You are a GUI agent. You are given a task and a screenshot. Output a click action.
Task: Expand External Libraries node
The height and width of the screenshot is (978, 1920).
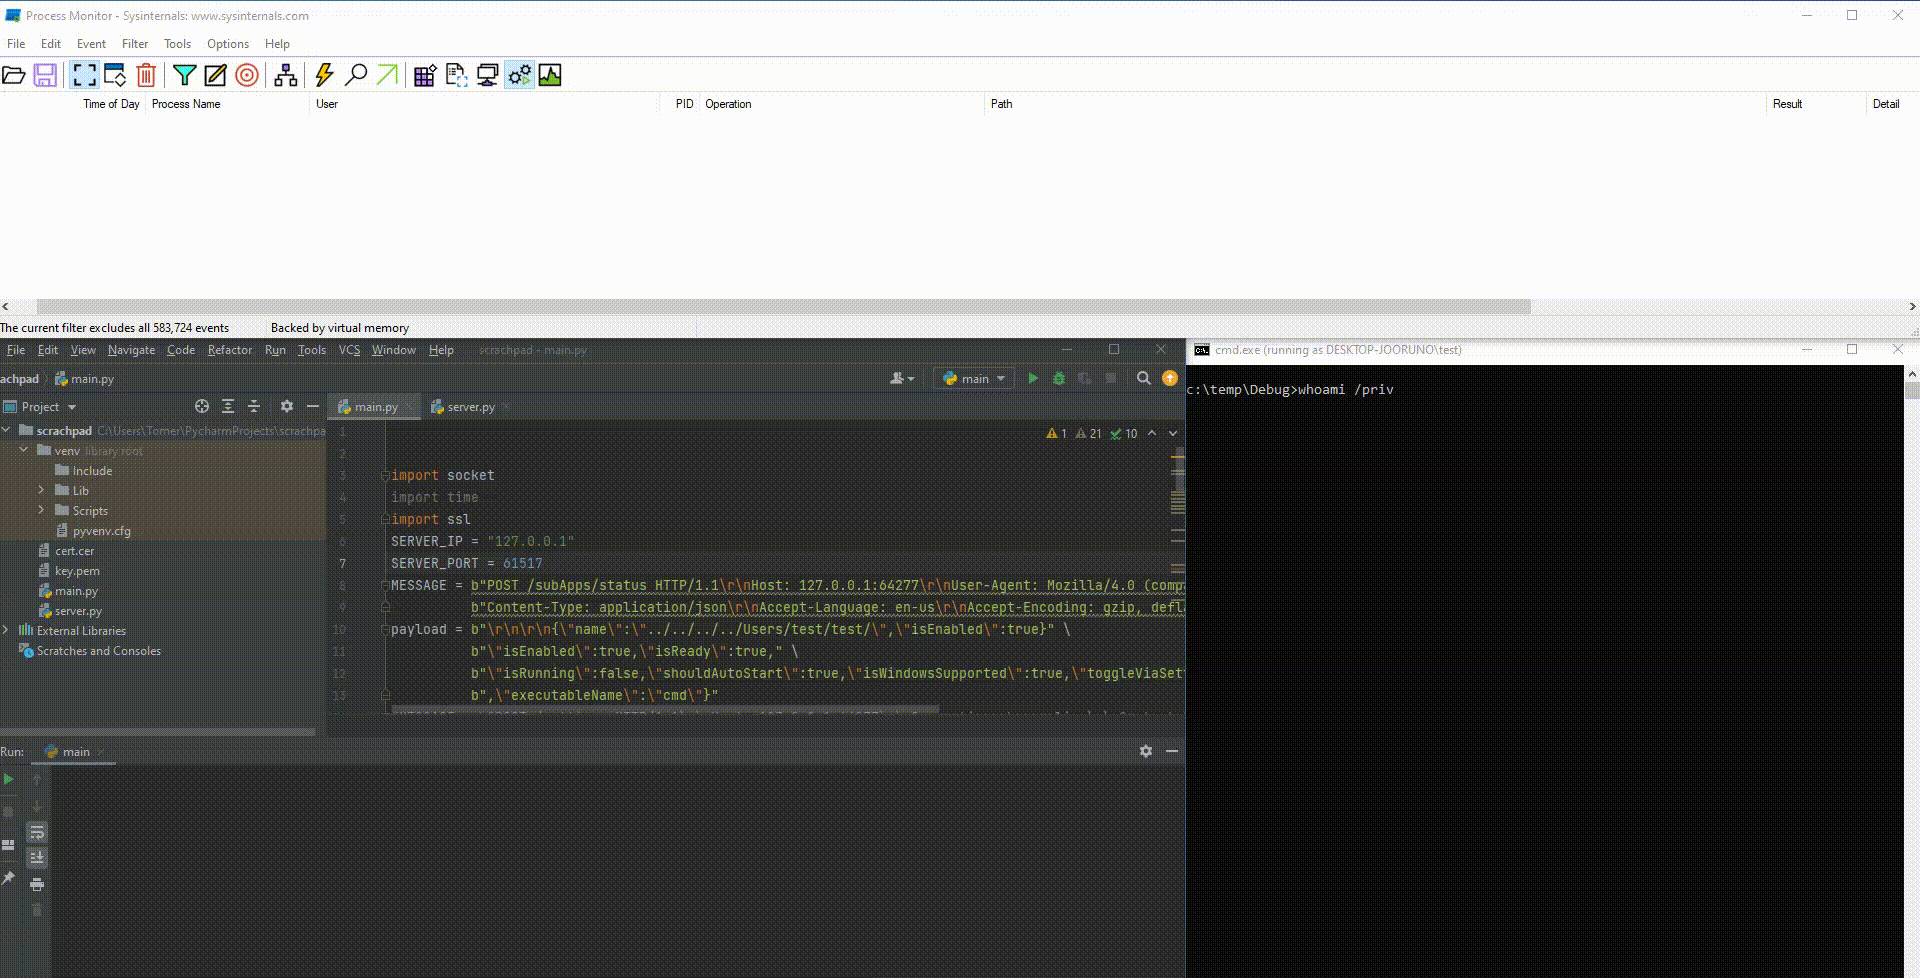[x=7, y=630]
